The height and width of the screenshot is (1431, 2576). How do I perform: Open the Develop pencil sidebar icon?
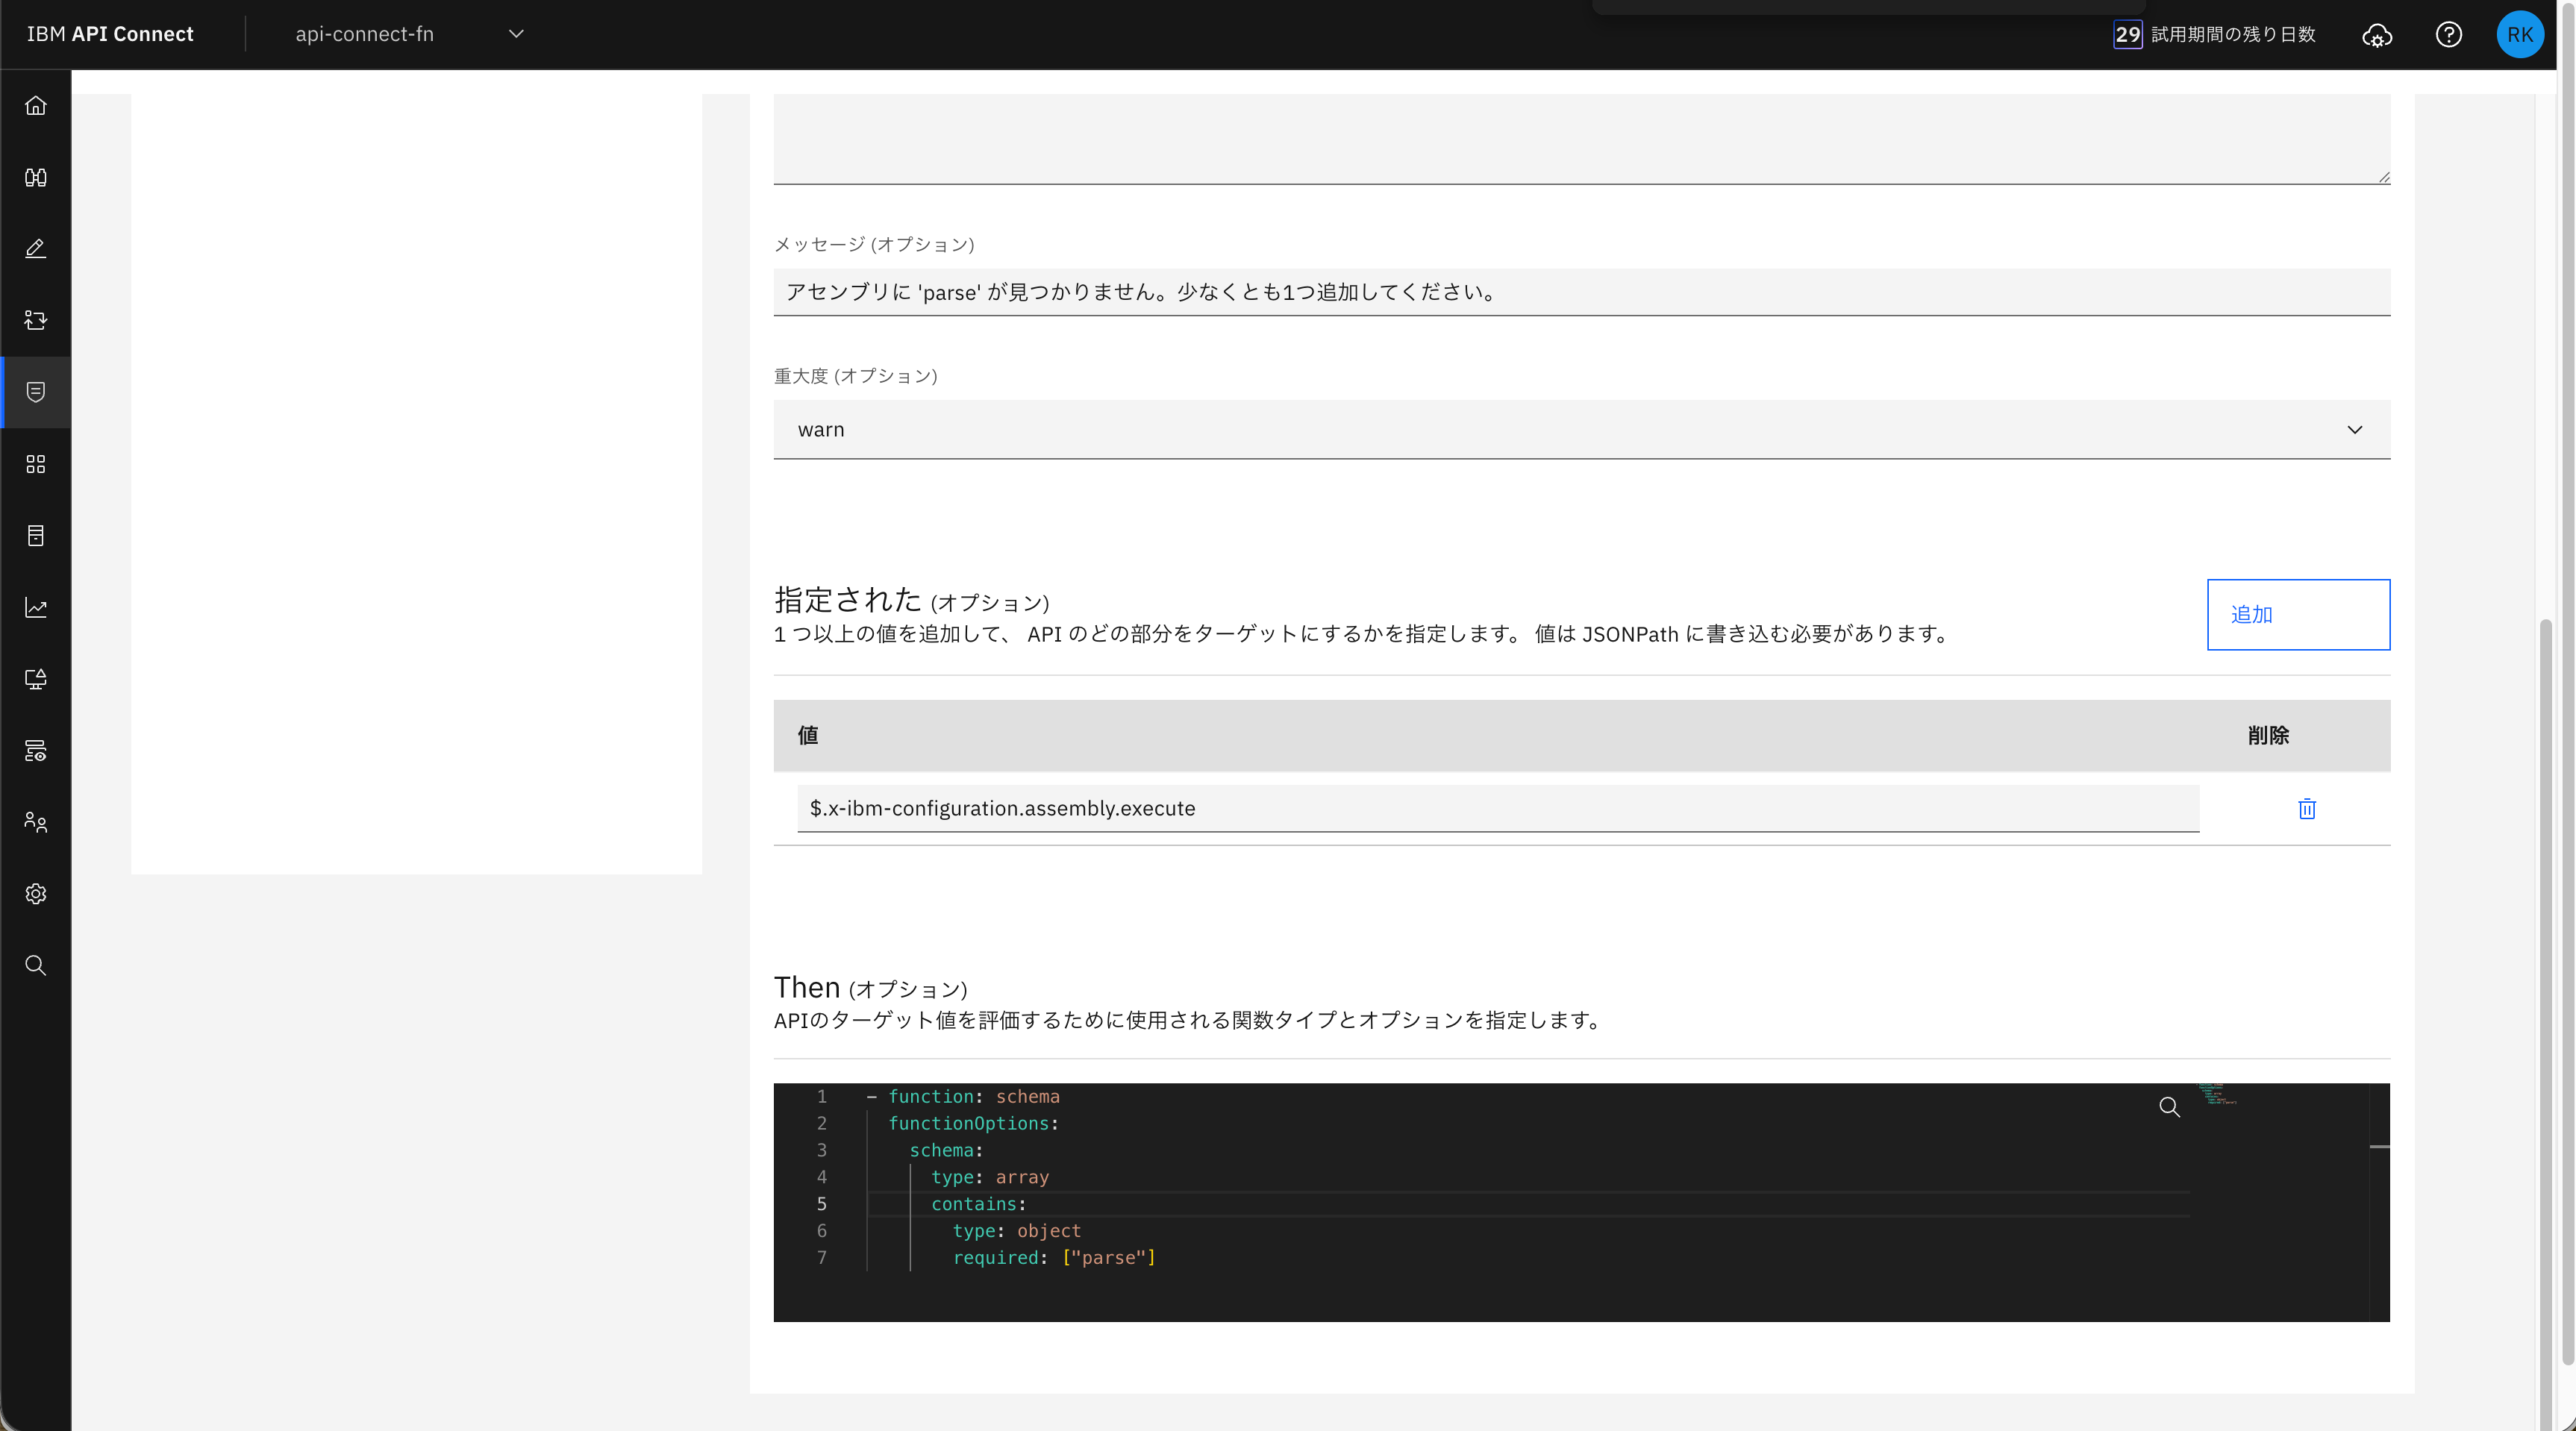pyautogui.click(x=36, y=249)
